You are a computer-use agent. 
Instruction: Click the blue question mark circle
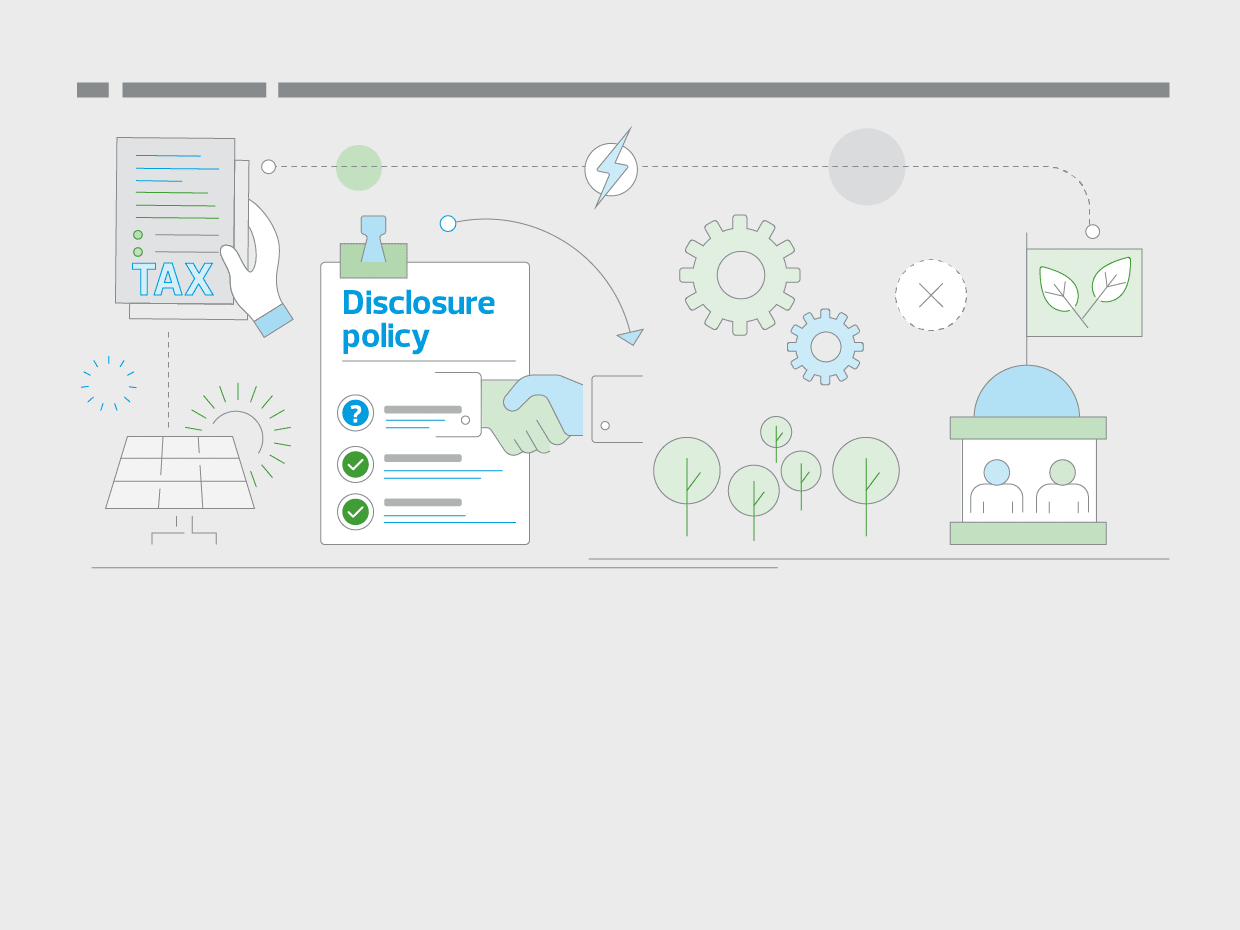pyautogui.click(x=355, y=413)
